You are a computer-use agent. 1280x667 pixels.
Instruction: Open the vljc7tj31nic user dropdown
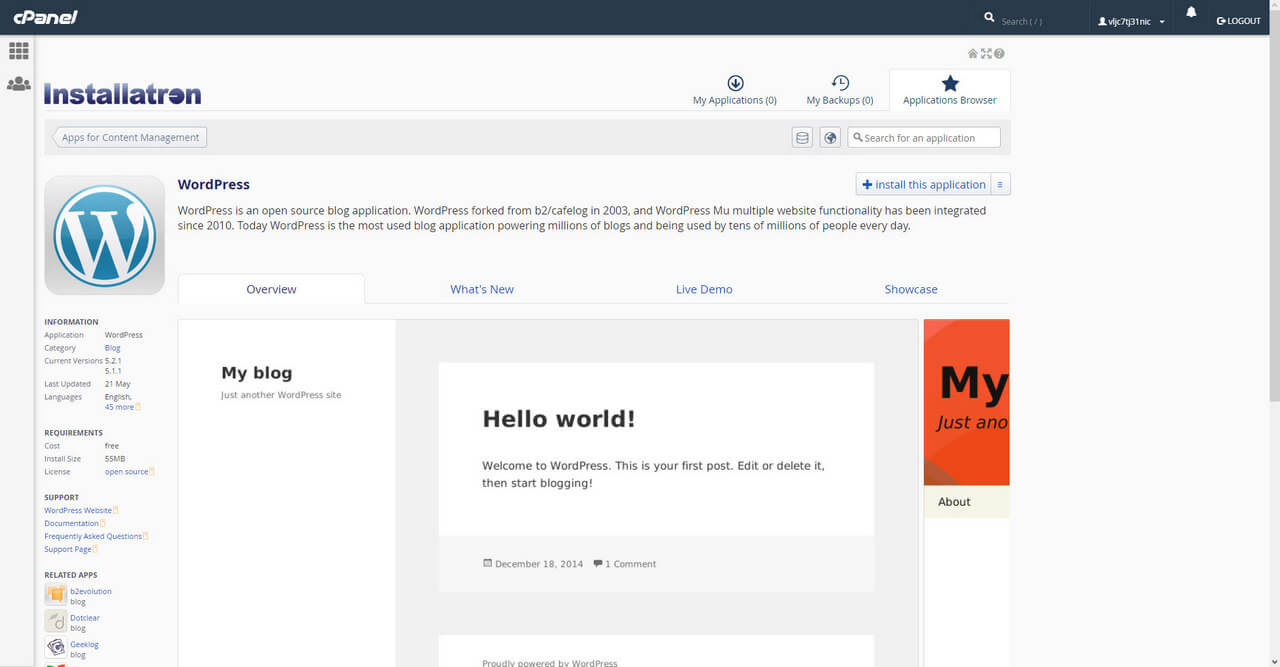(1131, 21)
